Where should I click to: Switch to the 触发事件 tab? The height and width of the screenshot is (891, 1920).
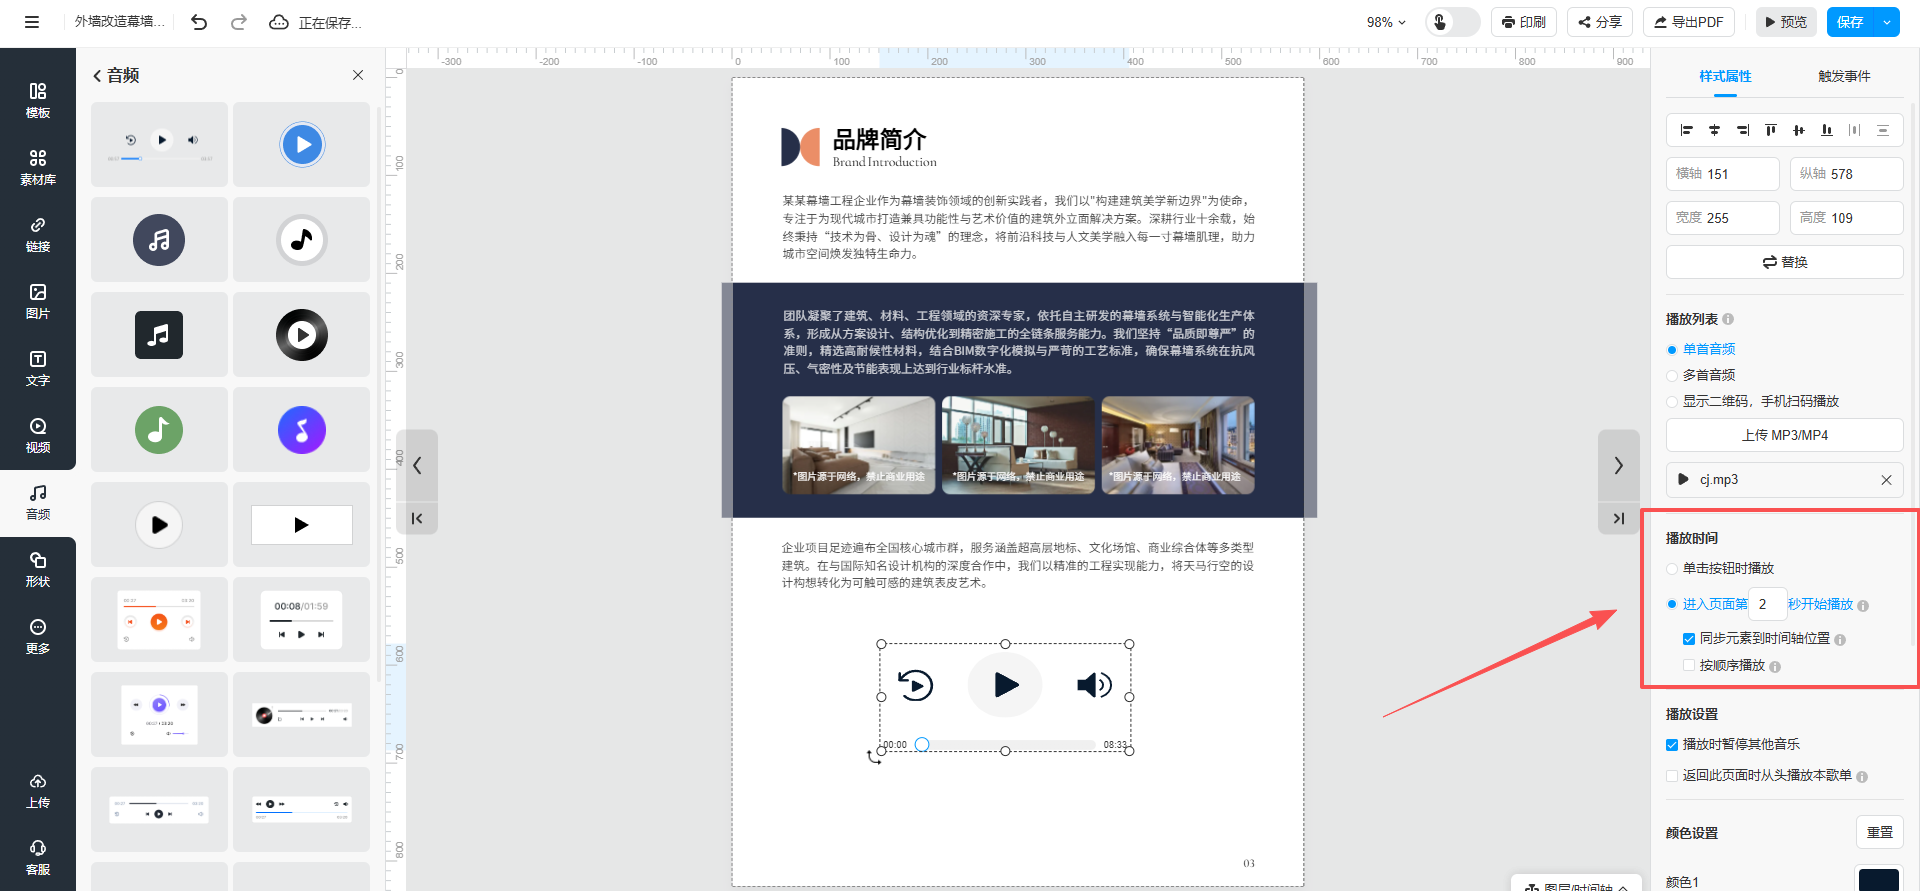pos(1843,76)
